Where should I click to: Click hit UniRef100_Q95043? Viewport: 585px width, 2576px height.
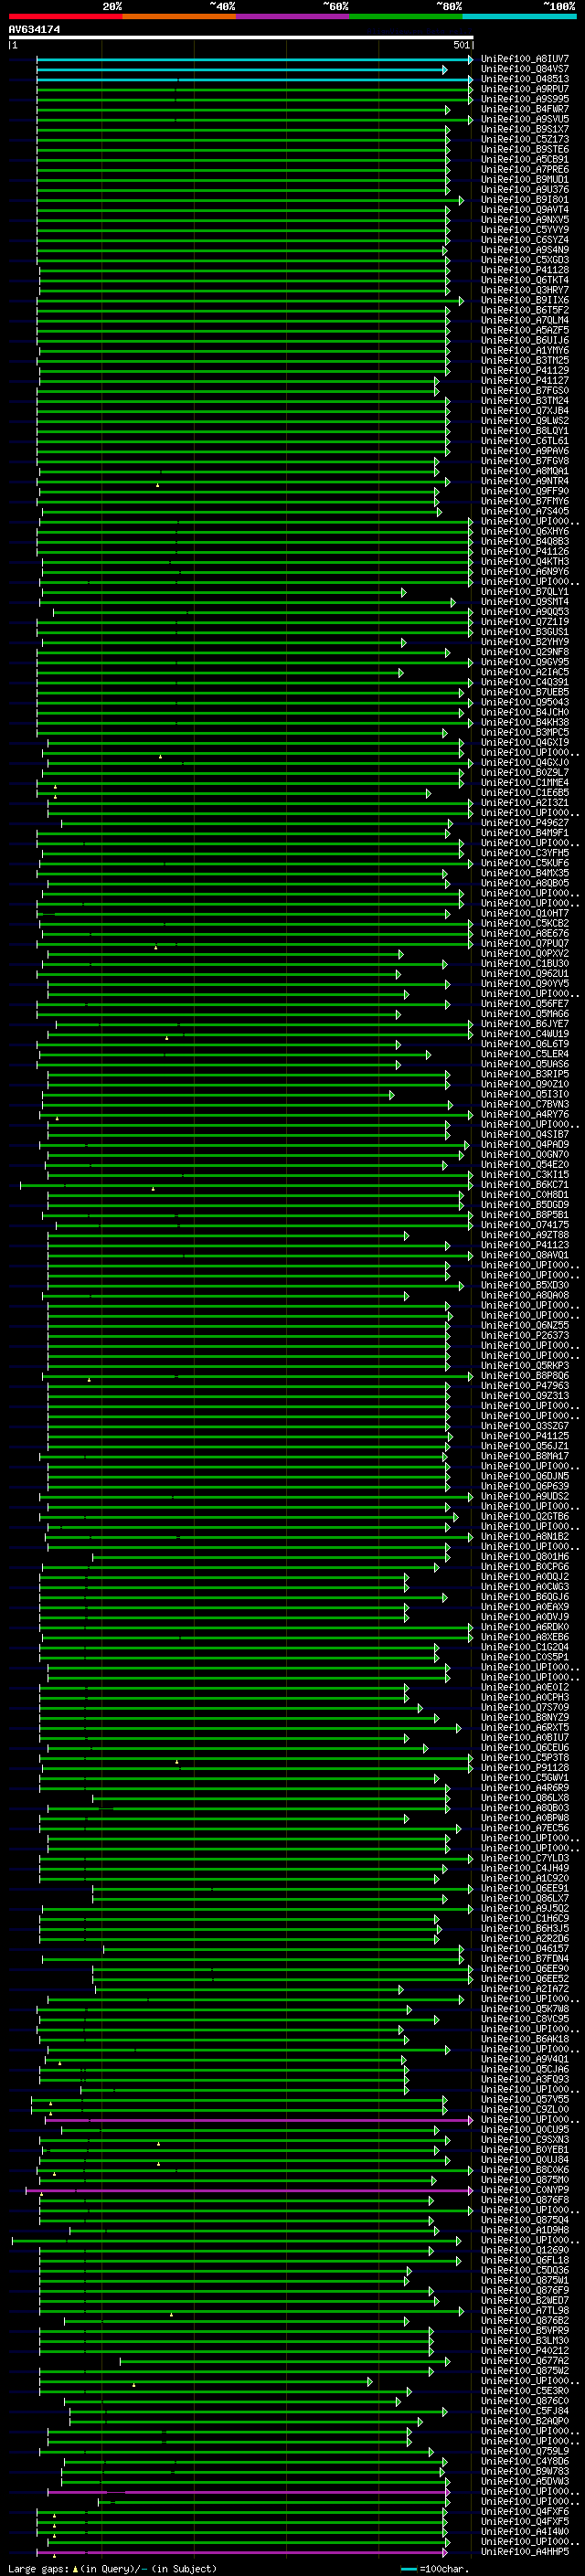click(524, 702)
